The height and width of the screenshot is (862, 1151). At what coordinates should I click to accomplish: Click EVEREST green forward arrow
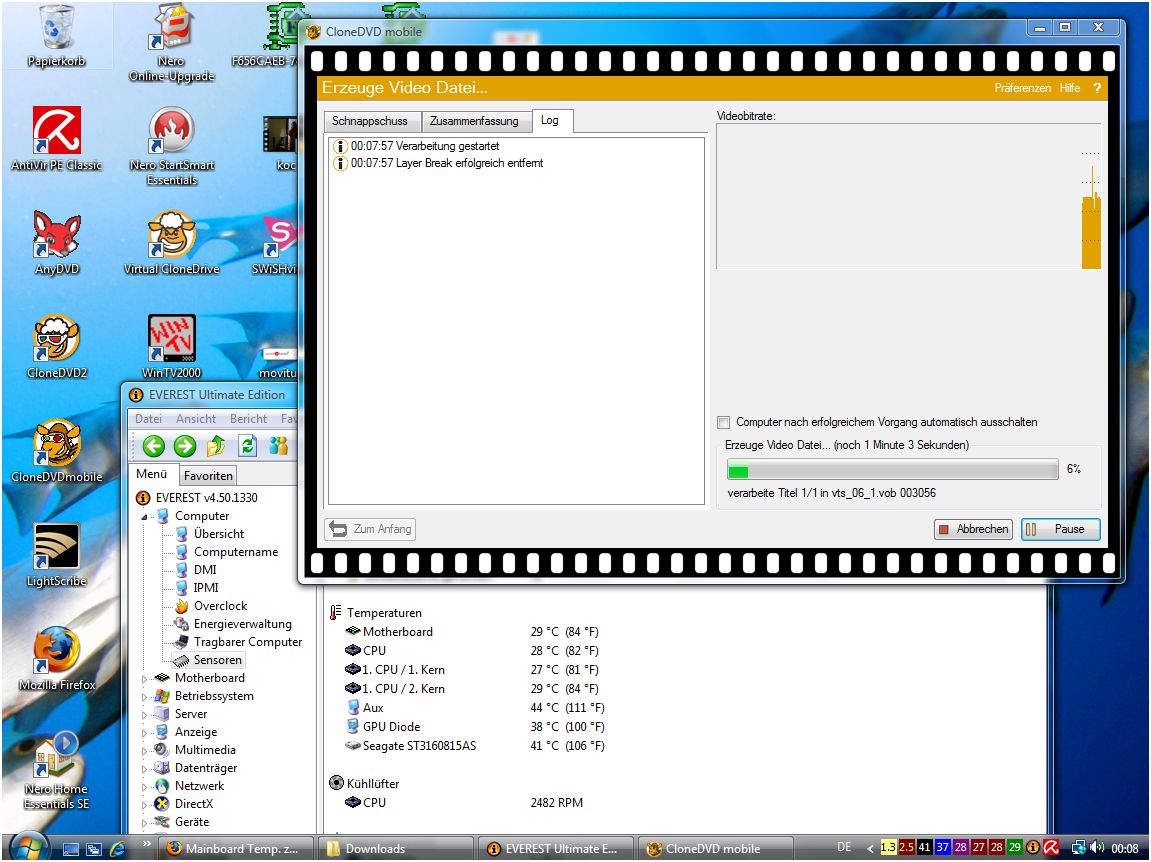185,446
